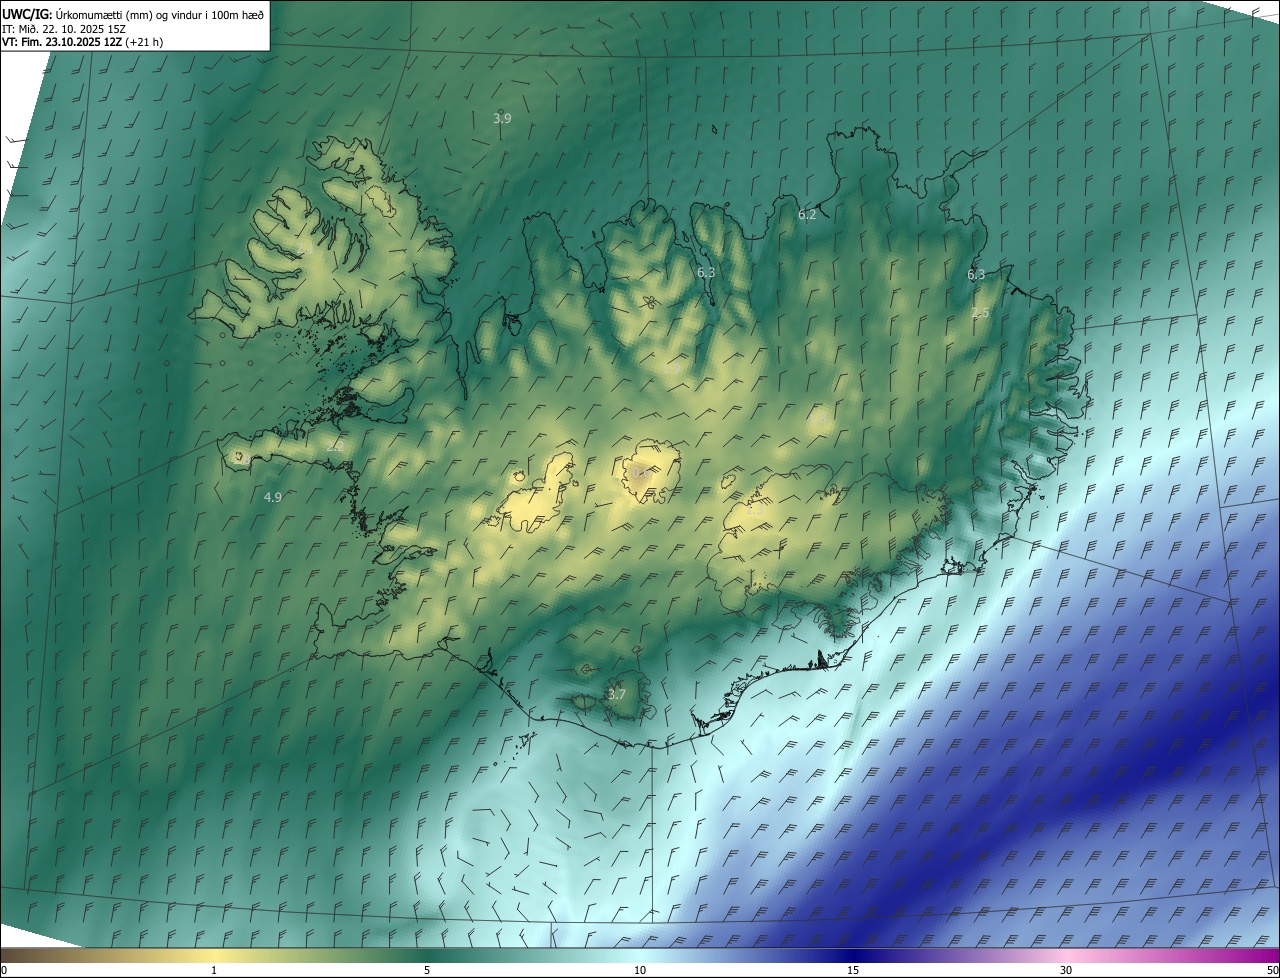This screenshot has width=1280, height=978.
Task: Click the 6.3 value label just above 2.5
Action: (x=976, y=274)
